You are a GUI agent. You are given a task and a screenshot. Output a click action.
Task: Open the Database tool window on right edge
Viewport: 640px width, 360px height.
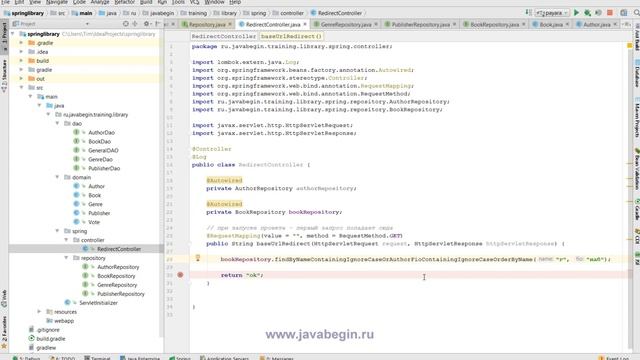(x=636, y=73)
